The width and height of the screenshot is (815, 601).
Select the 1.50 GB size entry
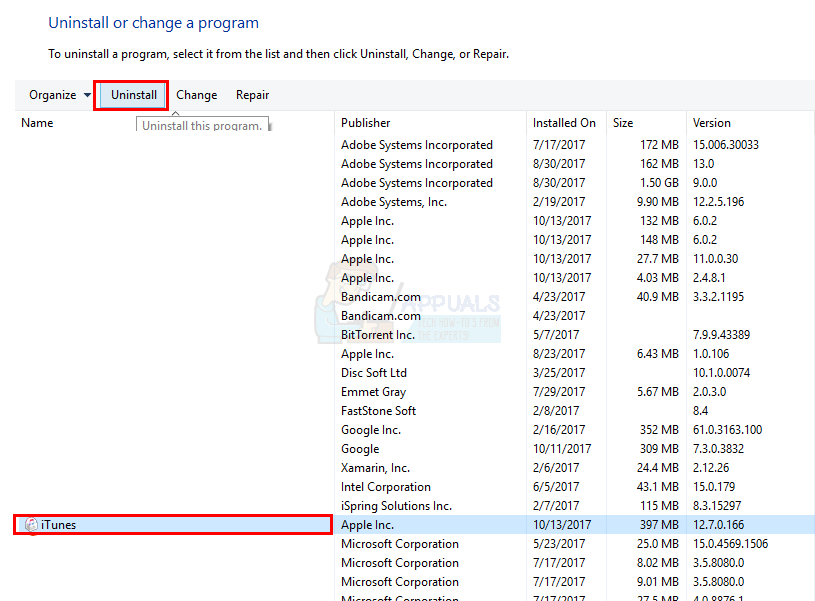(x=659, y=183)
